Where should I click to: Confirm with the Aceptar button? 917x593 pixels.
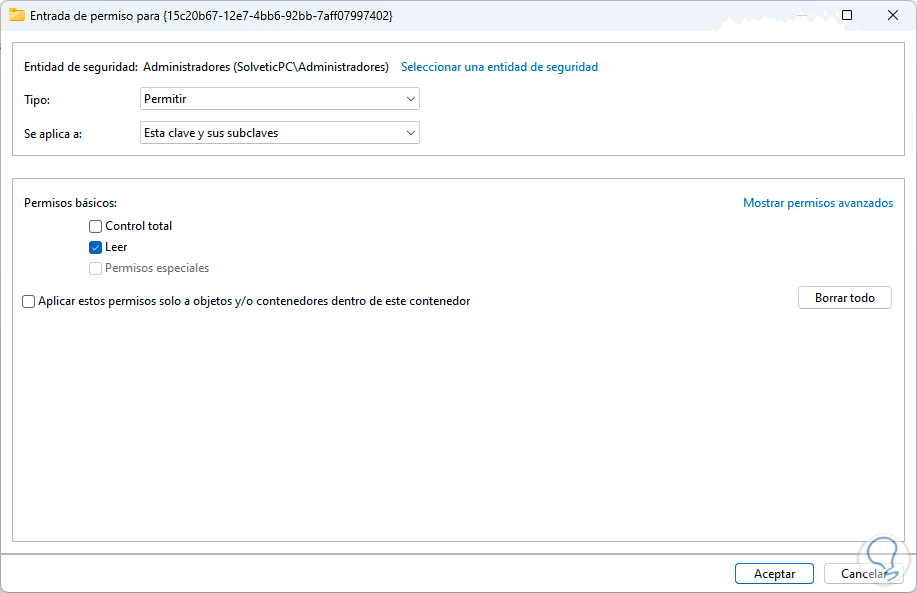[x=774, y=574]
